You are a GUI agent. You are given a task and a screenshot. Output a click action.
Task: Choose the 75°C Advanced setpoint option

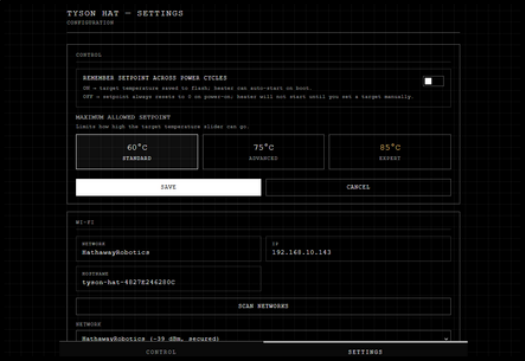(x=263, y=152)
